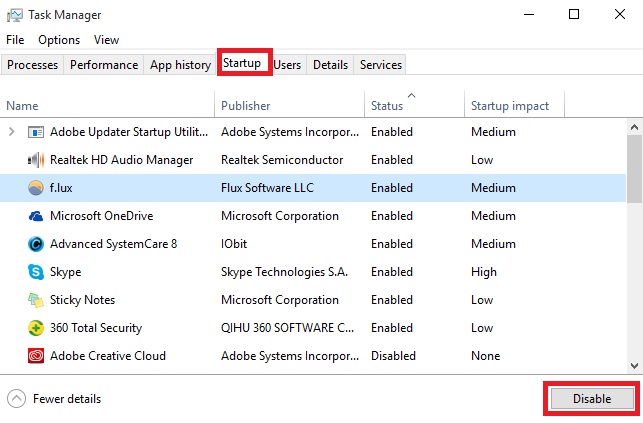Click the Adobe Creative Cloud icon
This screenshot has width=643, height=423.
click(36, 356)
